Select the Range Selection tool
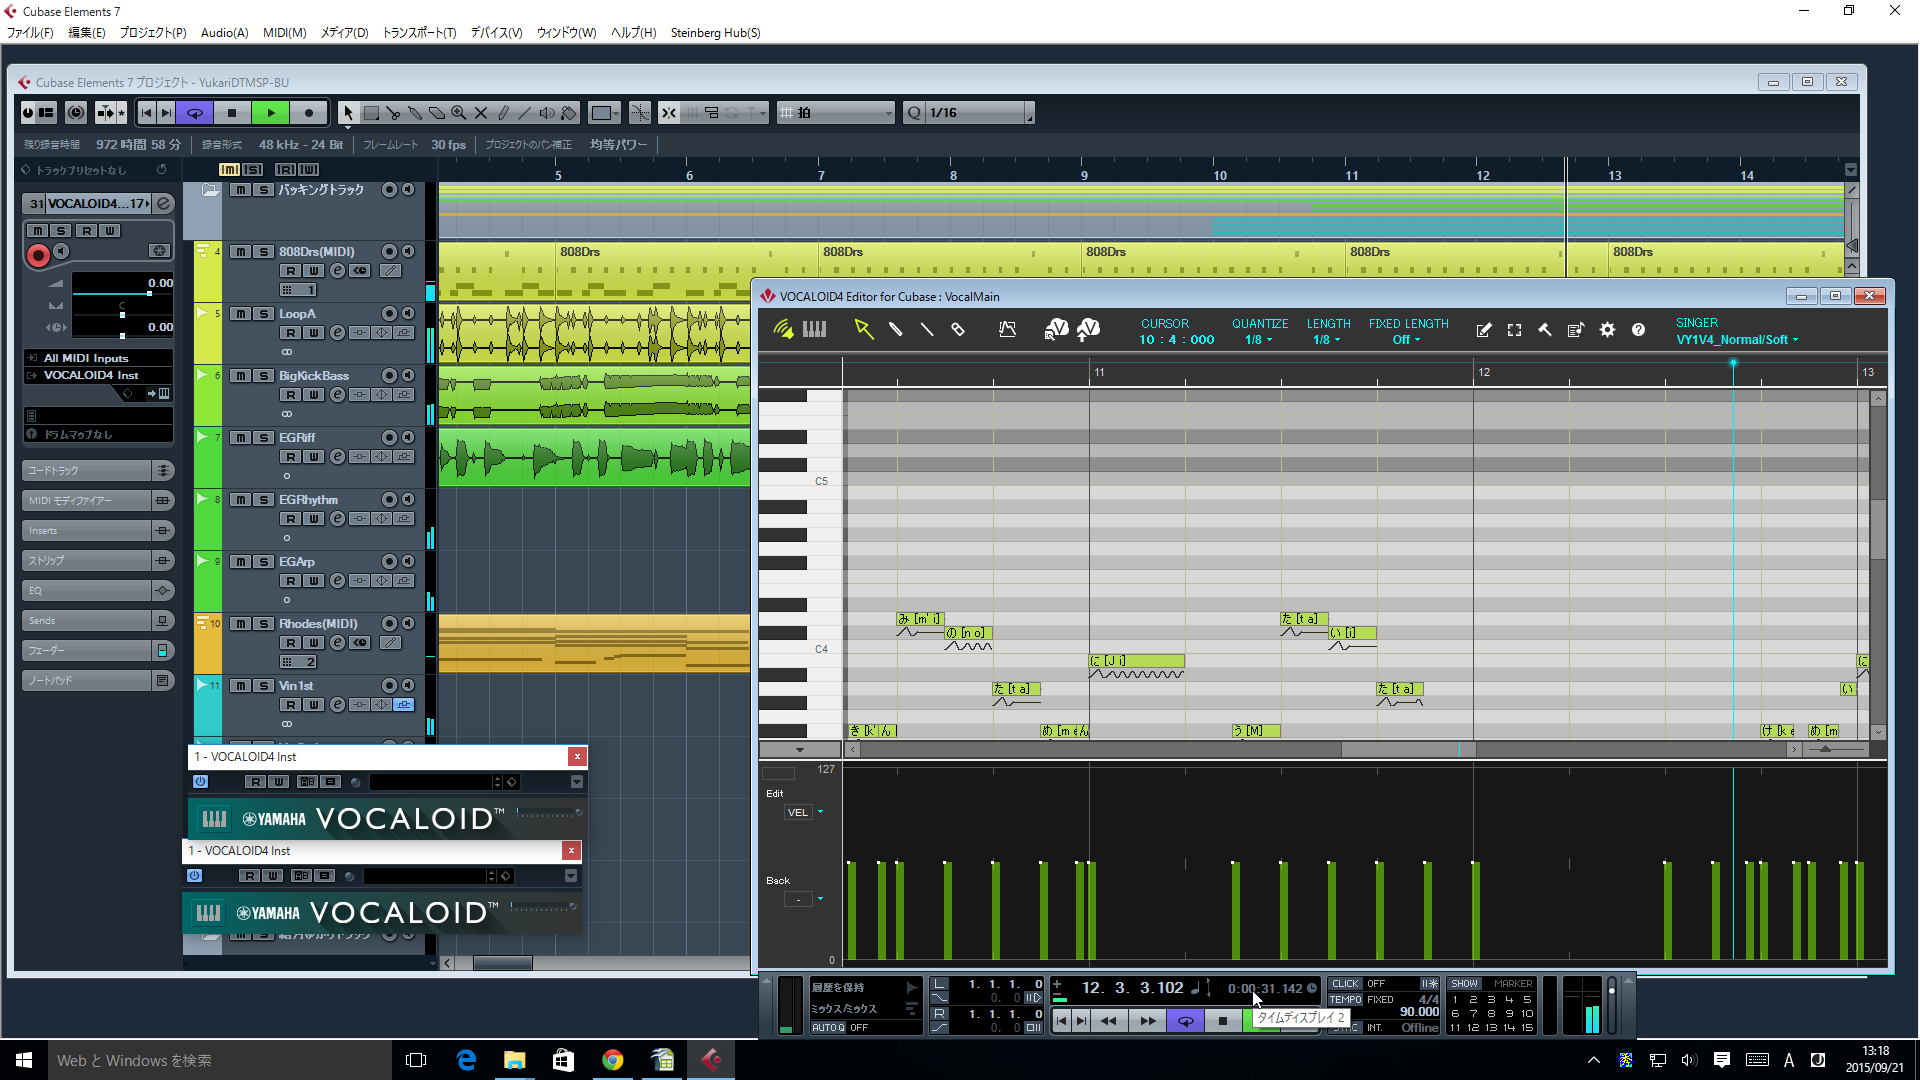1920x1080 pixels. [x=371, y=113]
